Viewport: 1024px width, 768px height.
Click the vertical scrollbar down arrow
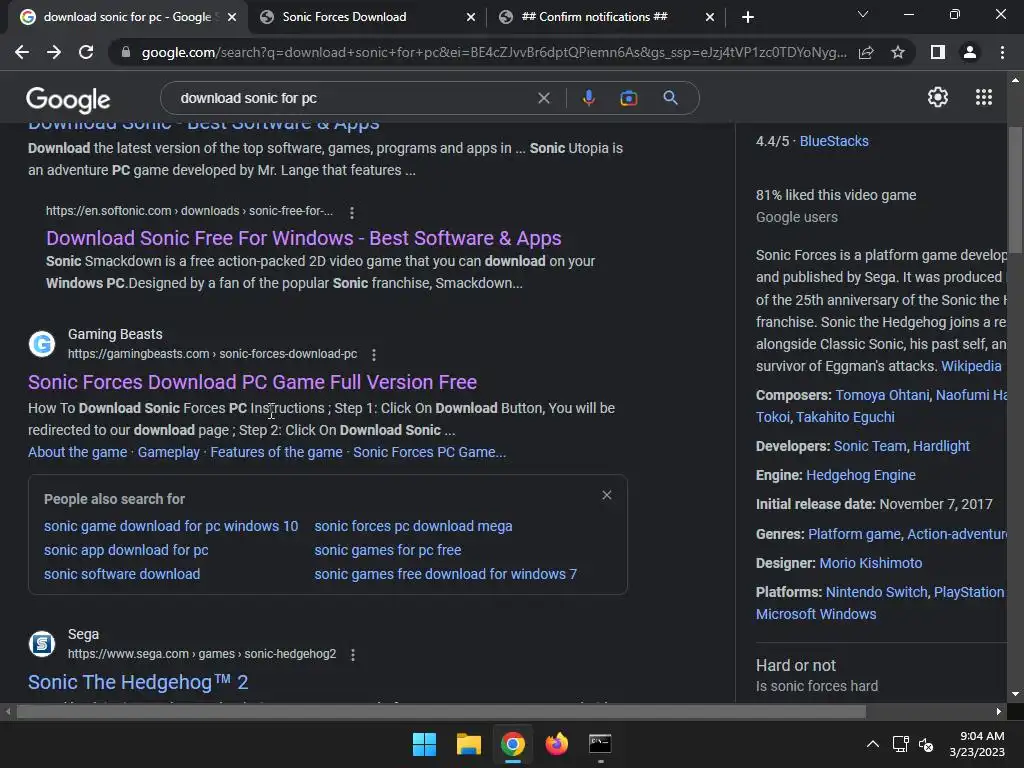(1016, 694)
